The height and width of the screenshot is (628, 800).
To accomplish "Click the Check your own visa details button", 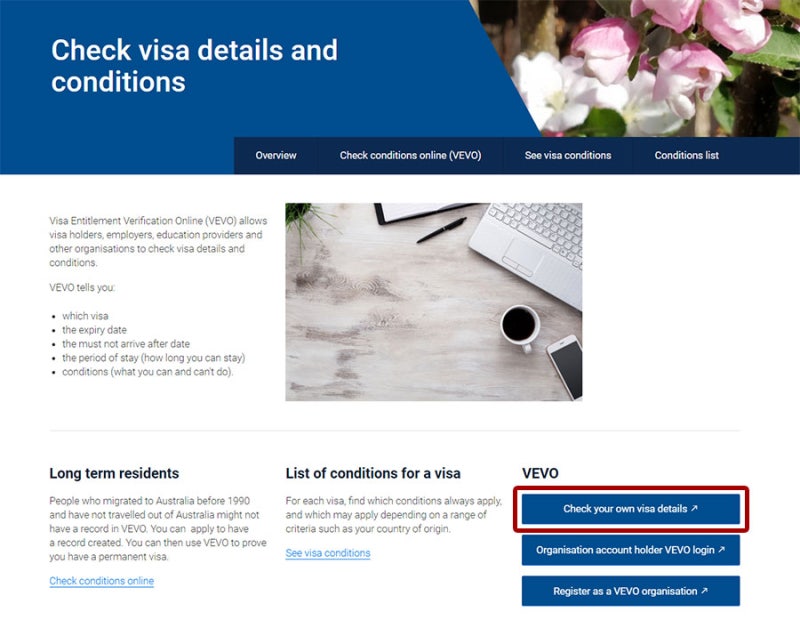I will tap(631, 509).
